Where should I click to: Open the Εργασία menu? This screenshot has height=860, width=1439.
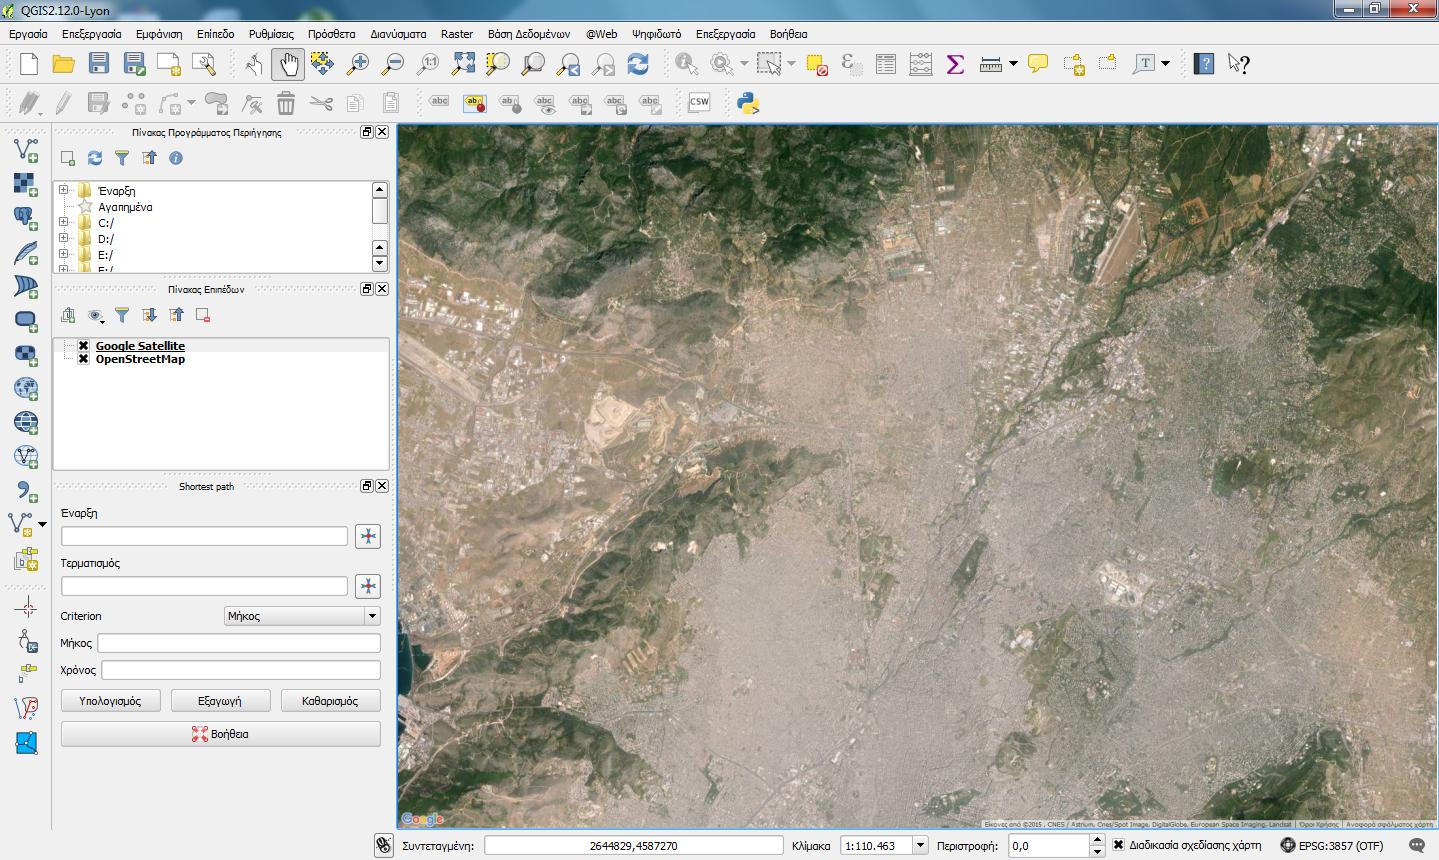(x=28, y=34)
